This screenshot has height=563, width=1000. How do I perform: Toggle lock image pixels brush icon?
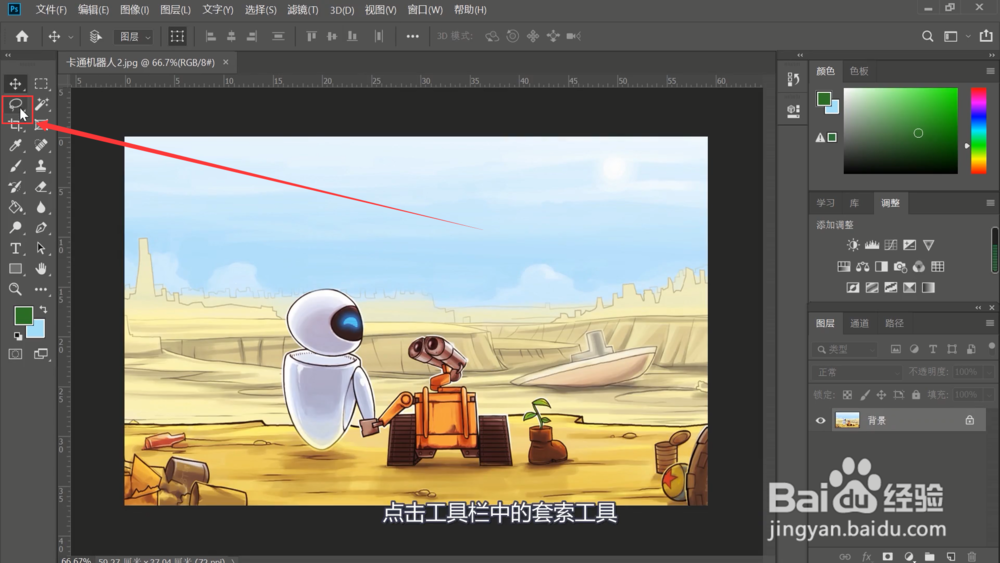pyautogui.click(x=865, y=395)
